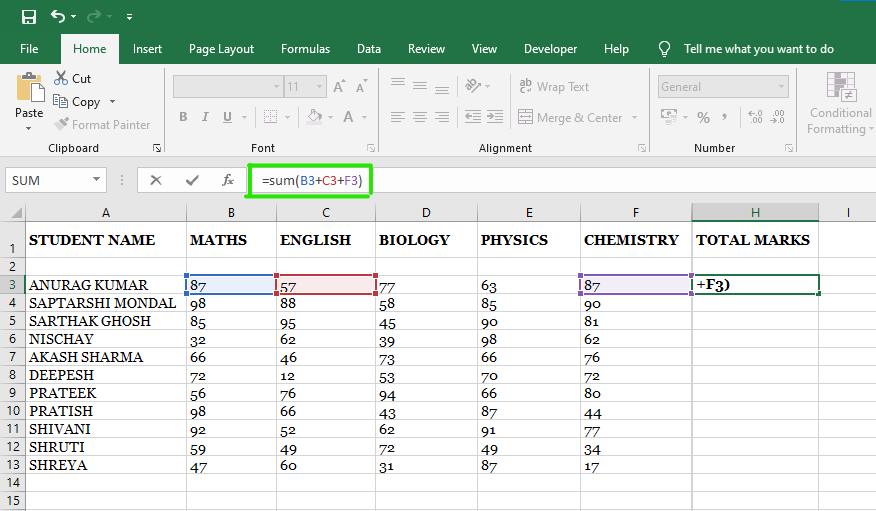Confirm the formula with the checkmark icon
This screenshot has width=876, height=511.
tap(192, 180)
